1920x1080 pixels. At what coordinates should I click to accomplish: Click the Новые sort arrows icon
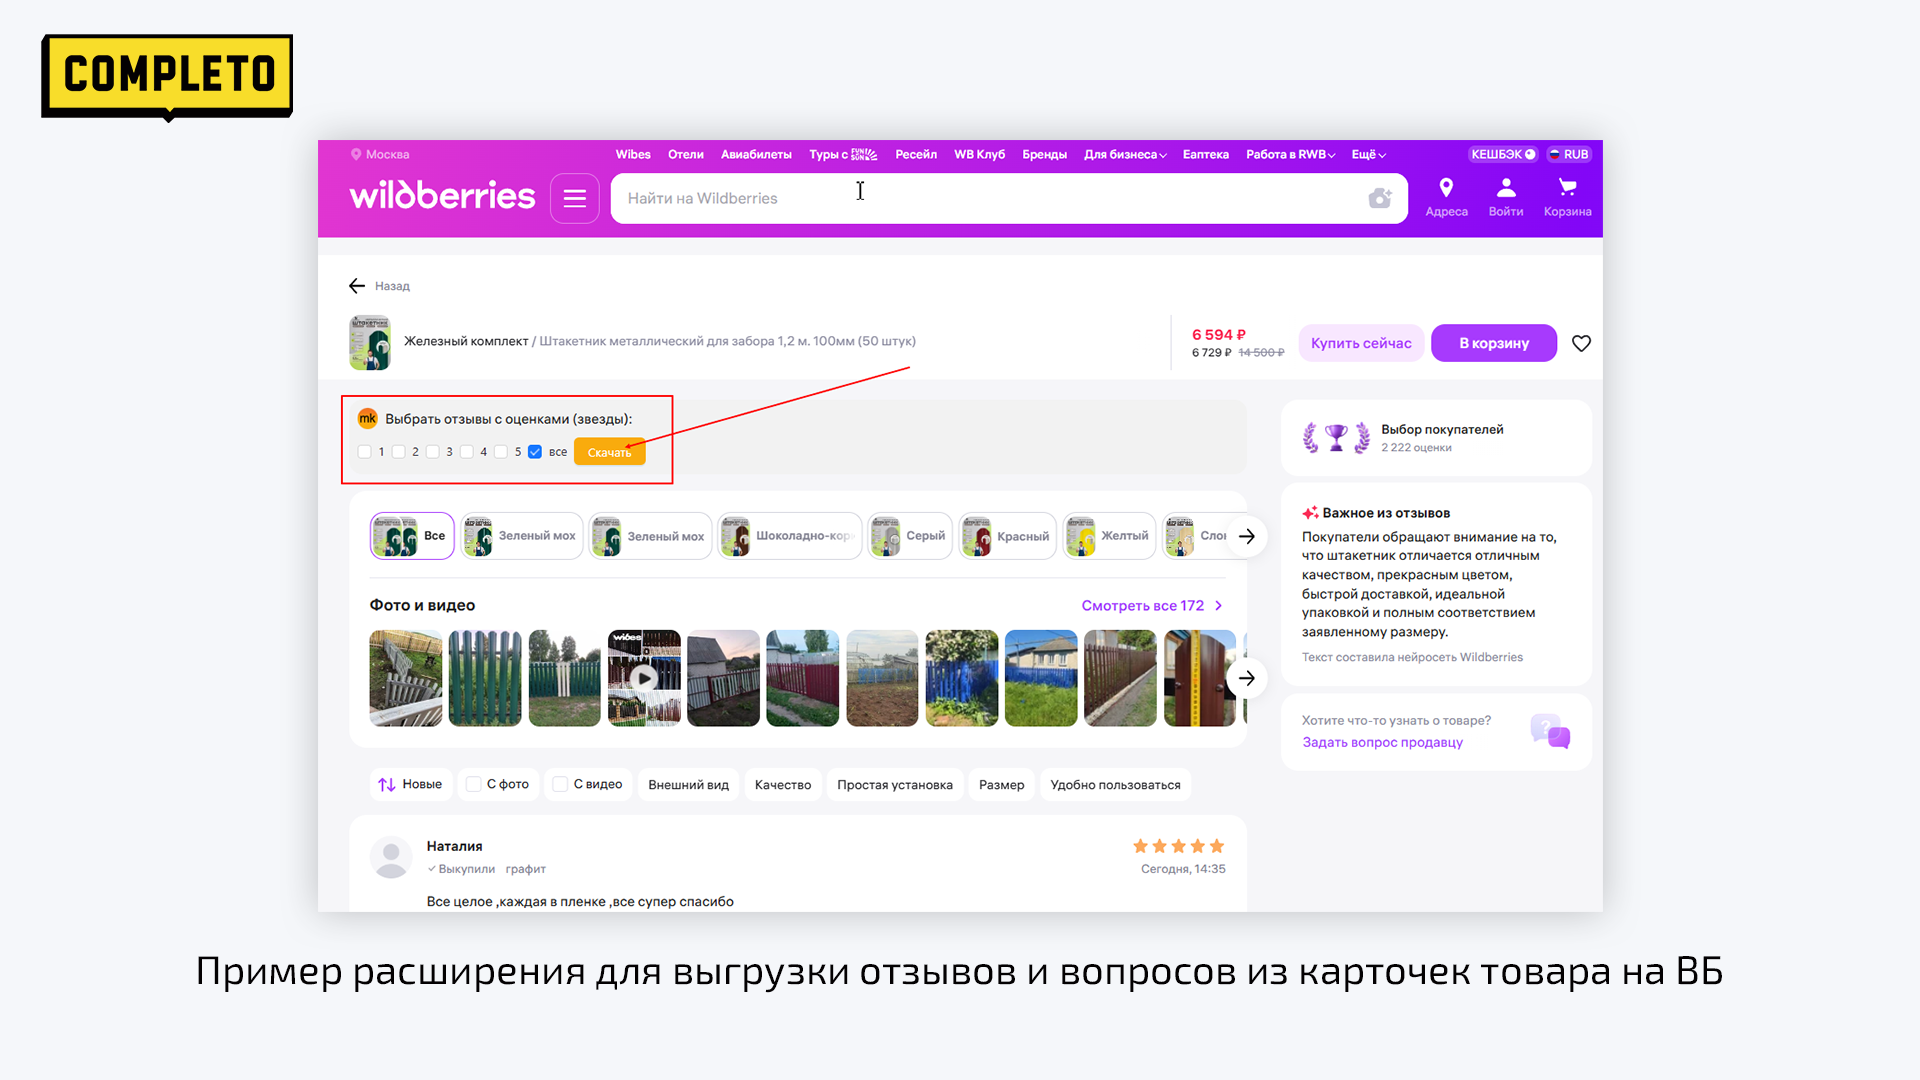pos(387,785)
